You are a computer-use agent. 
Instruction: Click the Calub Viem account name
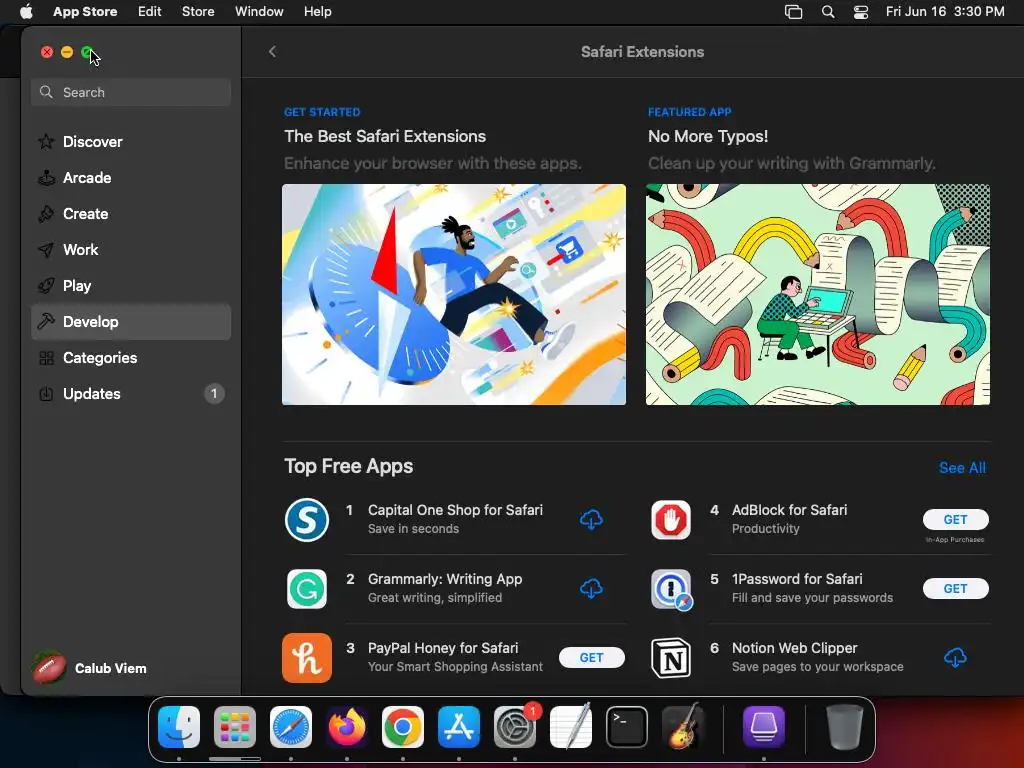tap(110, 668)
